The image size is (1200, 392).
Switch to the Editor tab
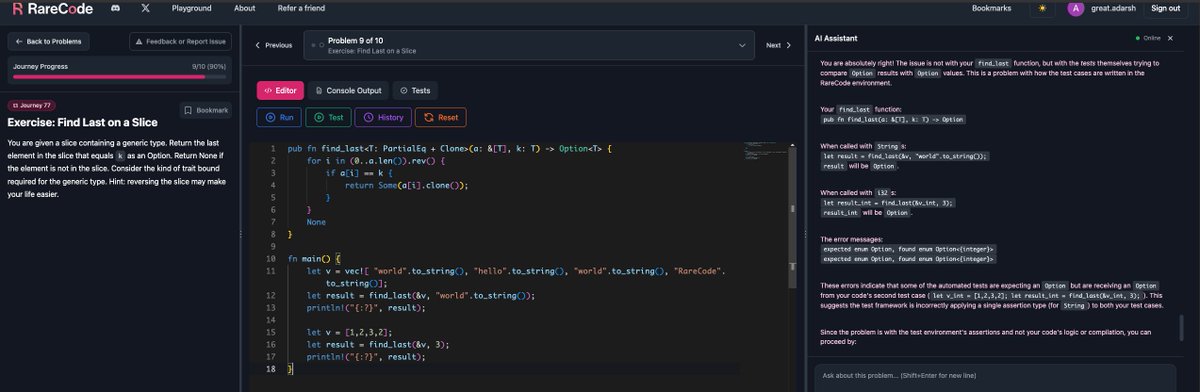point(280,90)
